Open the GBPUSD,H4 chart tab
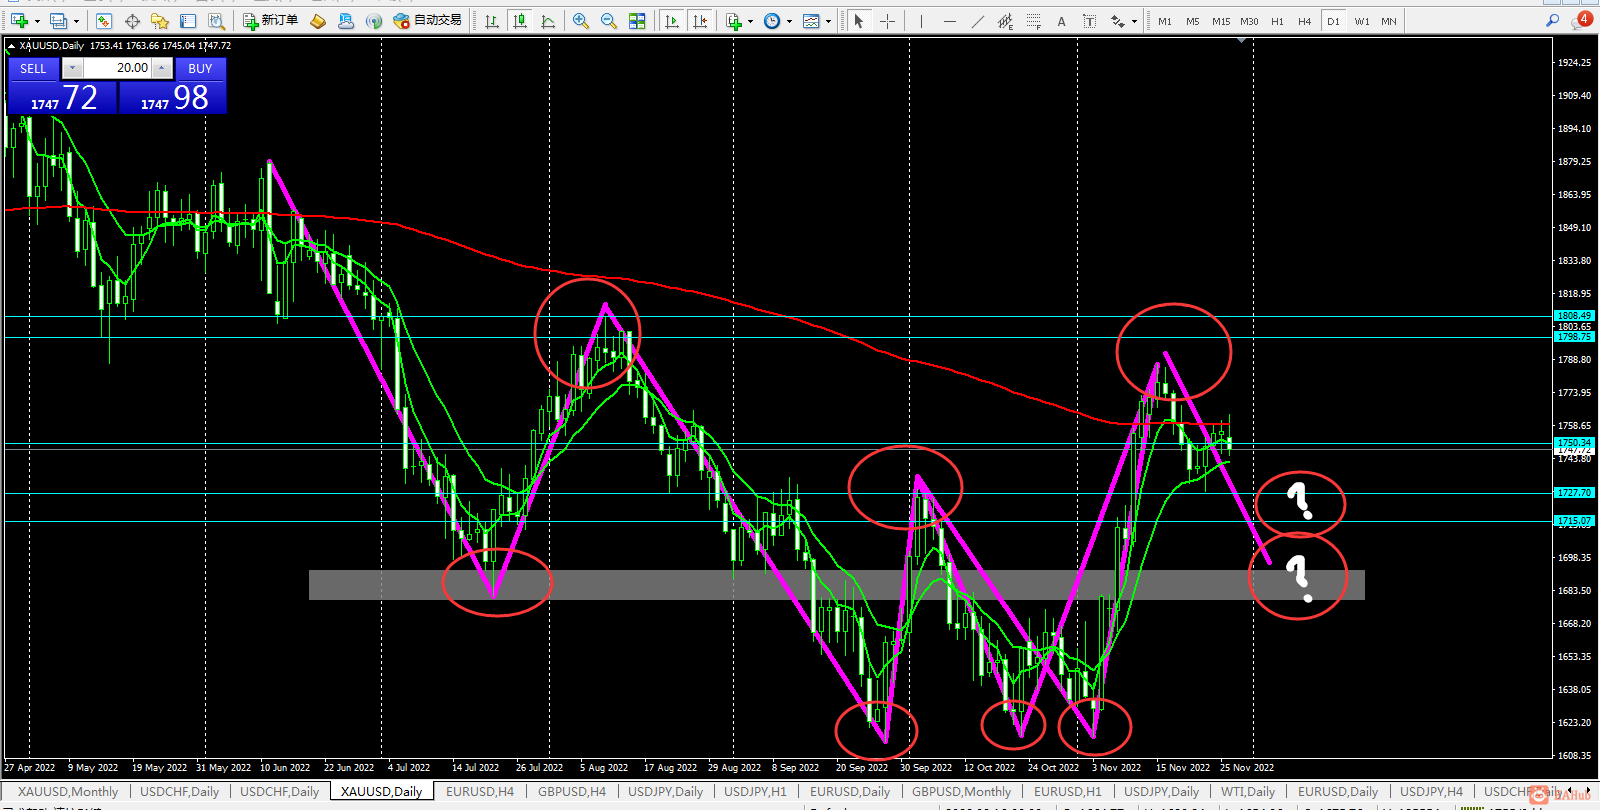 click(x=572, y=791)
